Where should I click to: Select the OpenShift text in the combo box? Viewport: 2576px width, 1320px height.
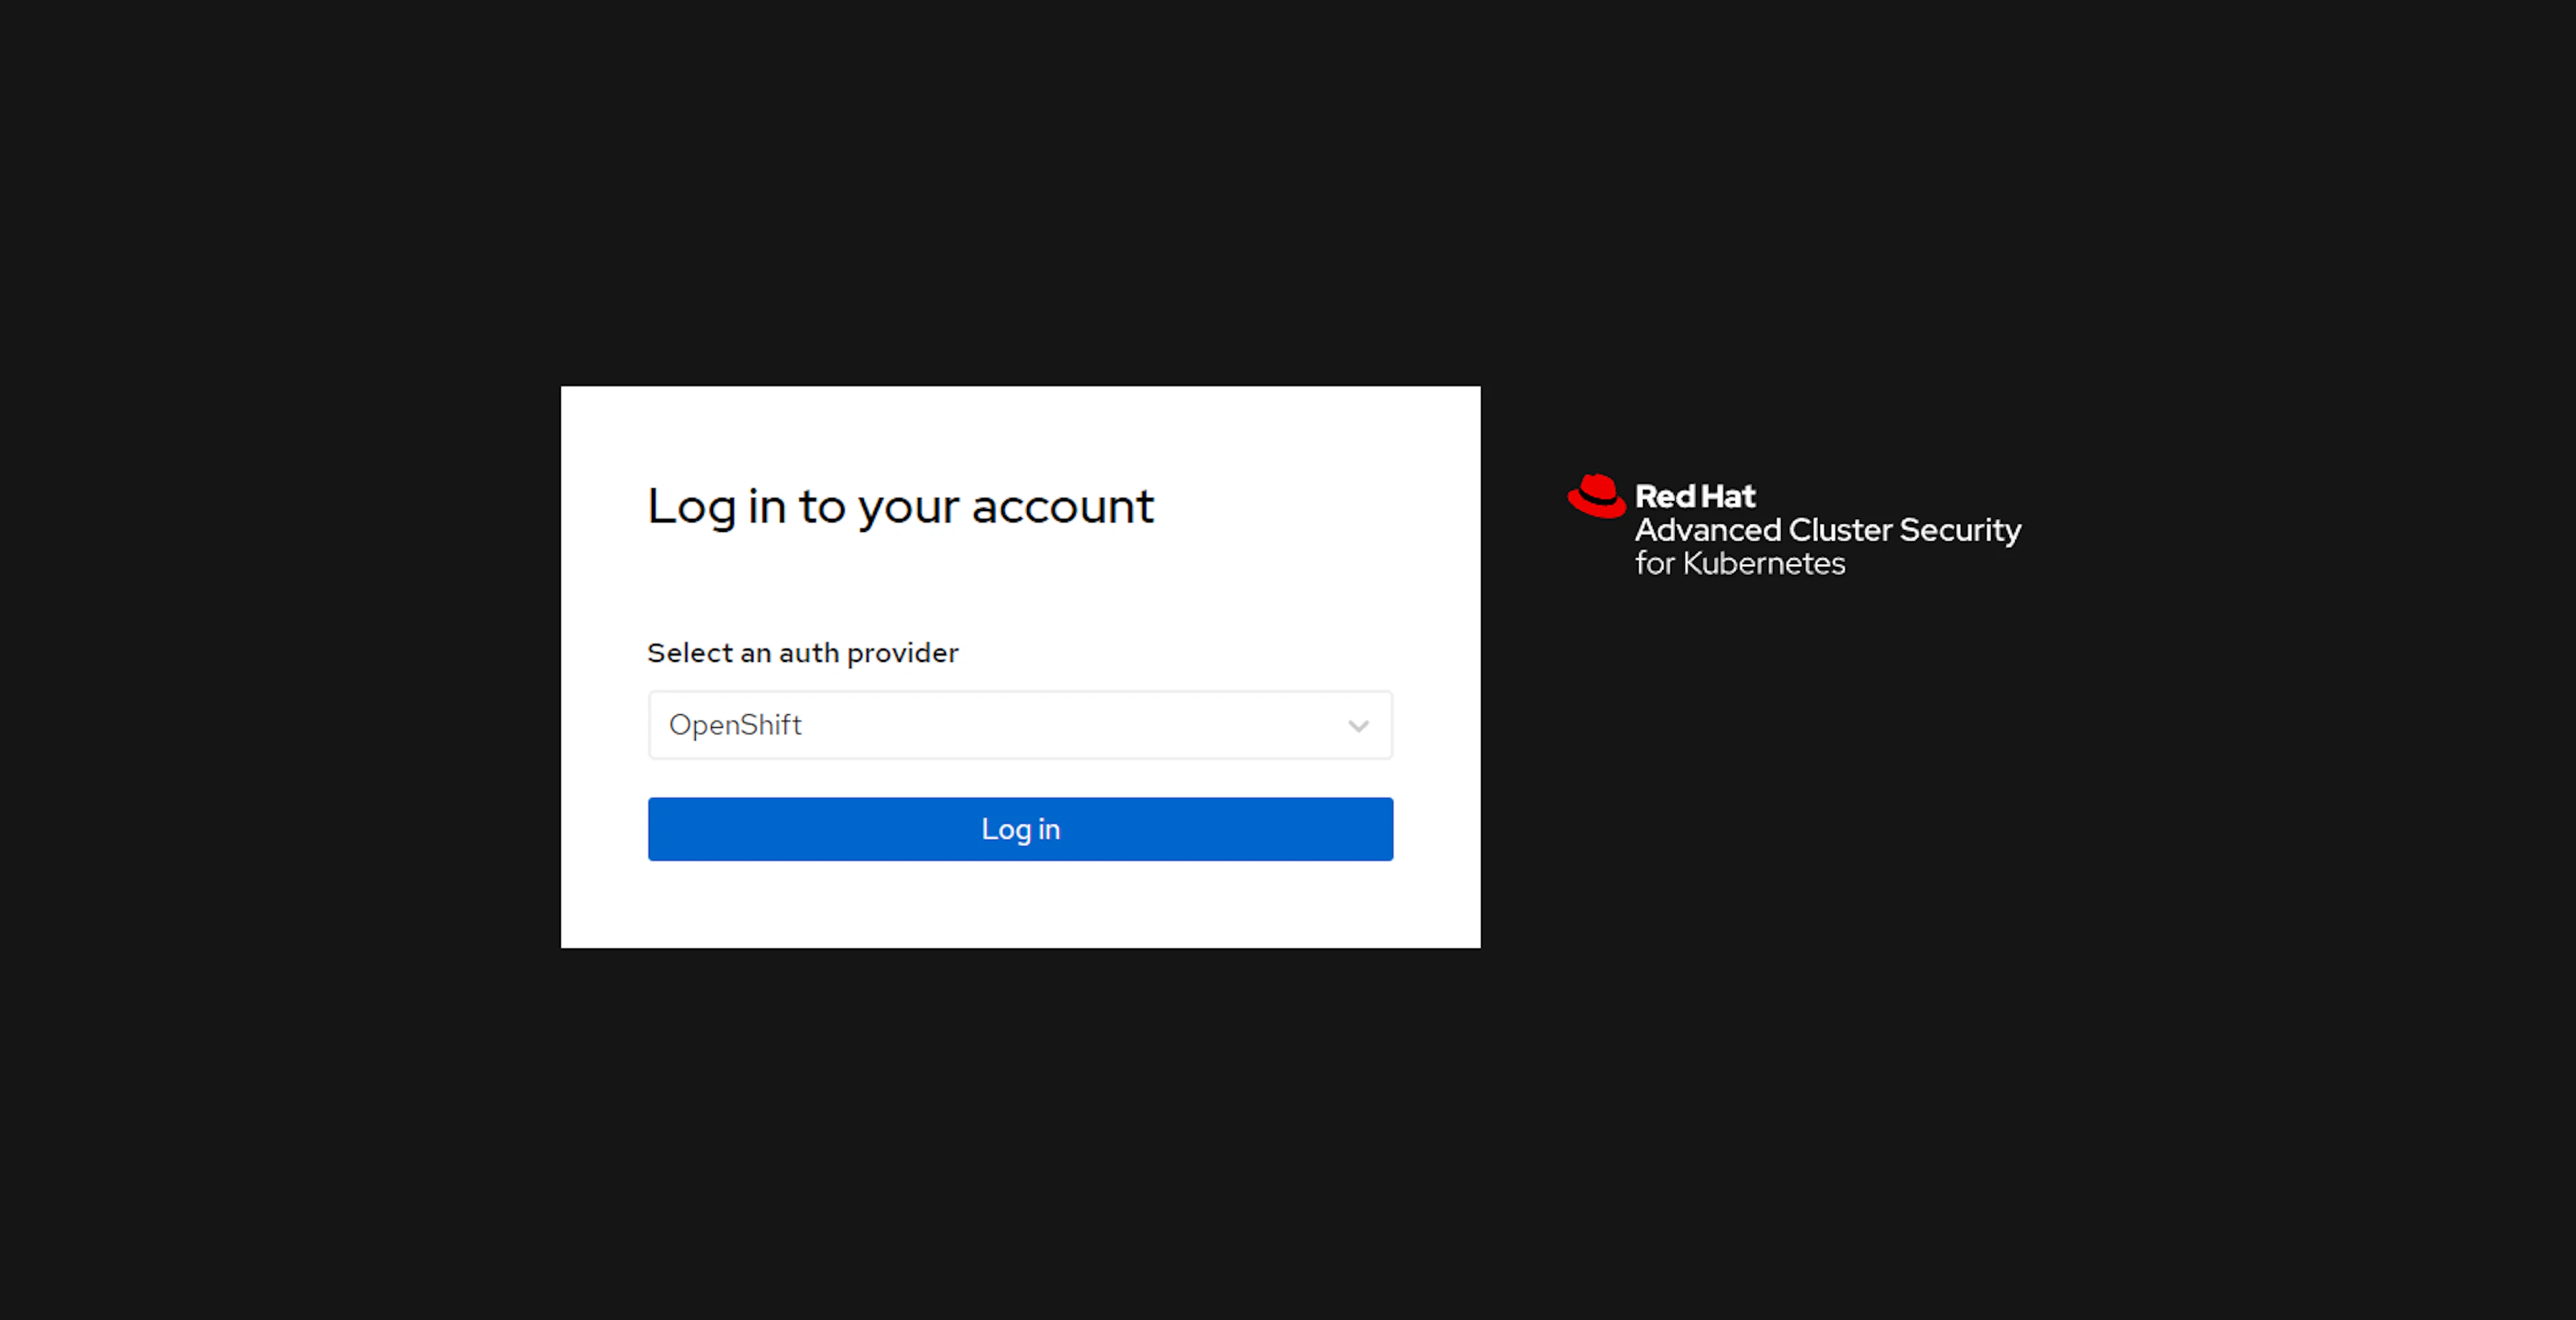point(735,725)
